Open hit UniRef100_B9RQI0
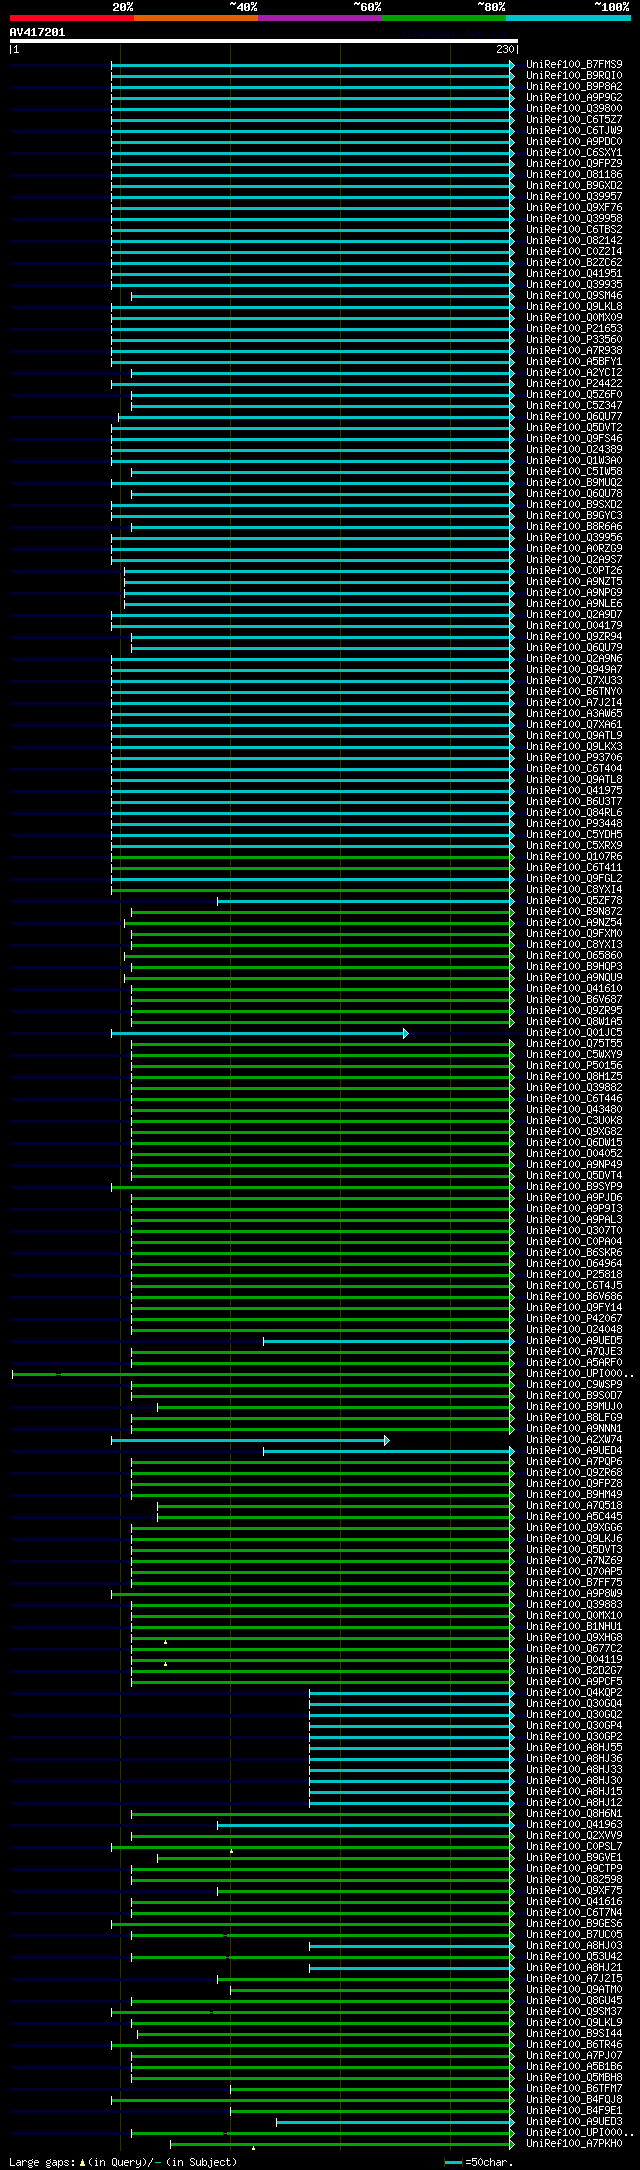The image size is (640, 2170). pos(574,76)
